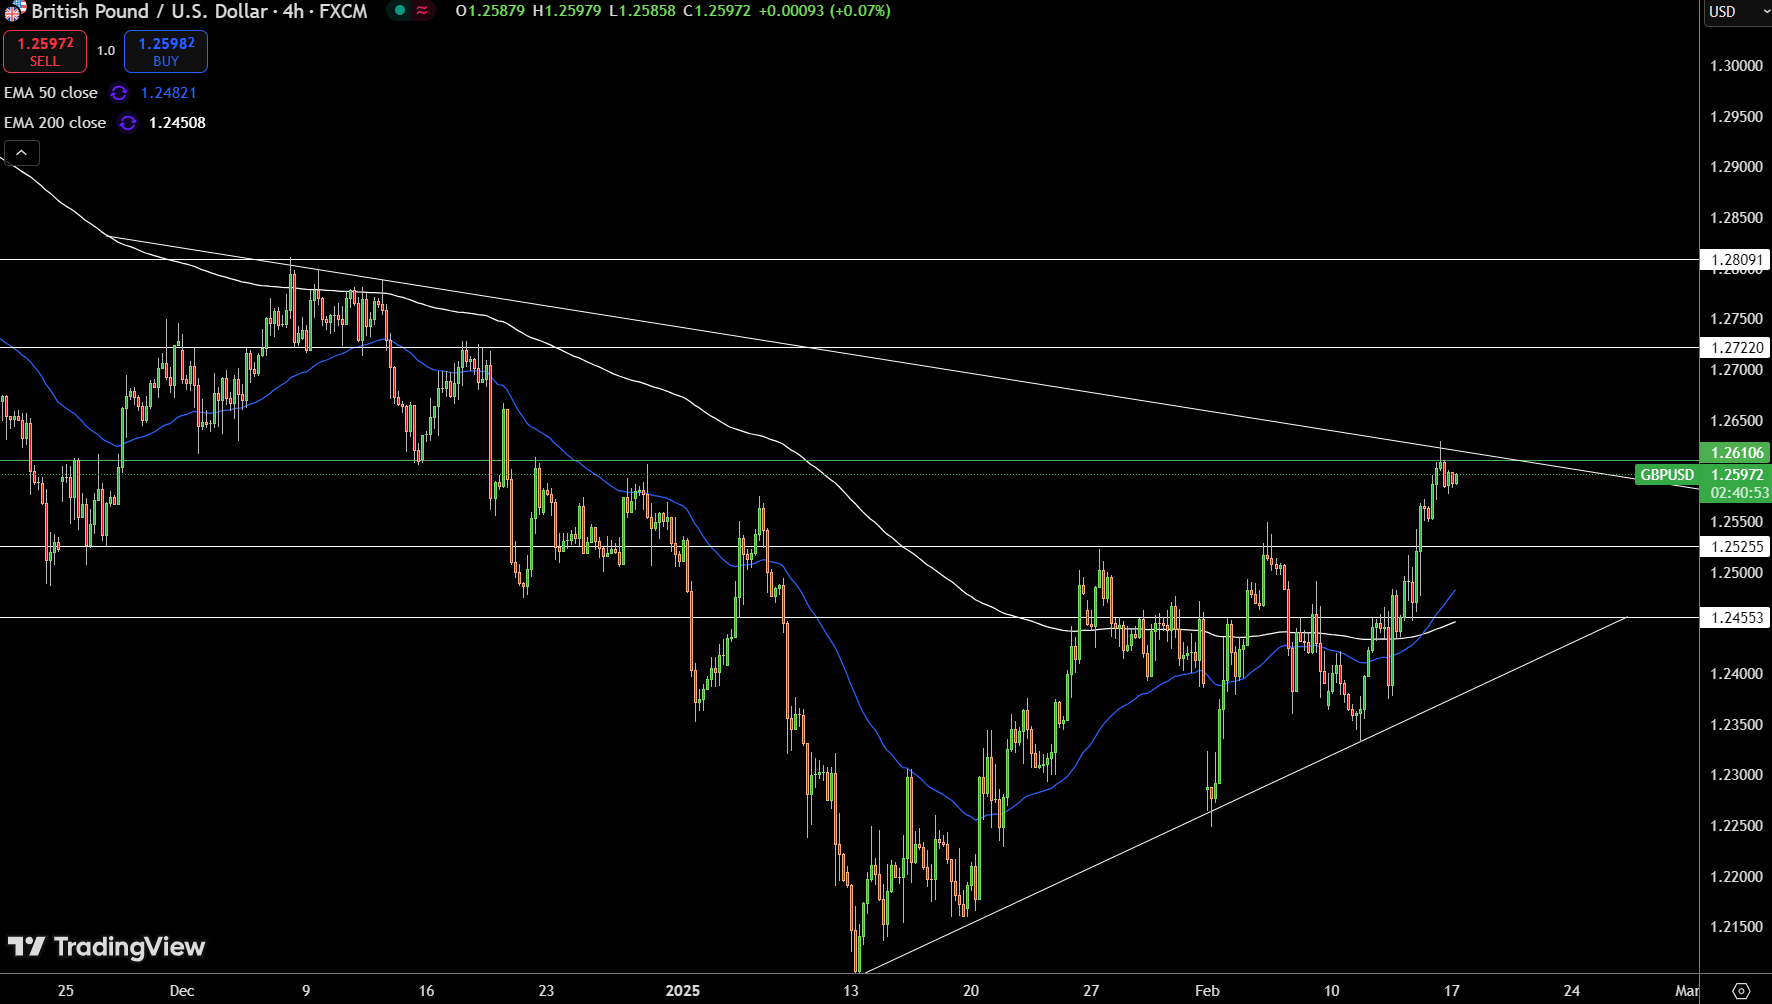Click the 1.21500 price axis label

1736,927
